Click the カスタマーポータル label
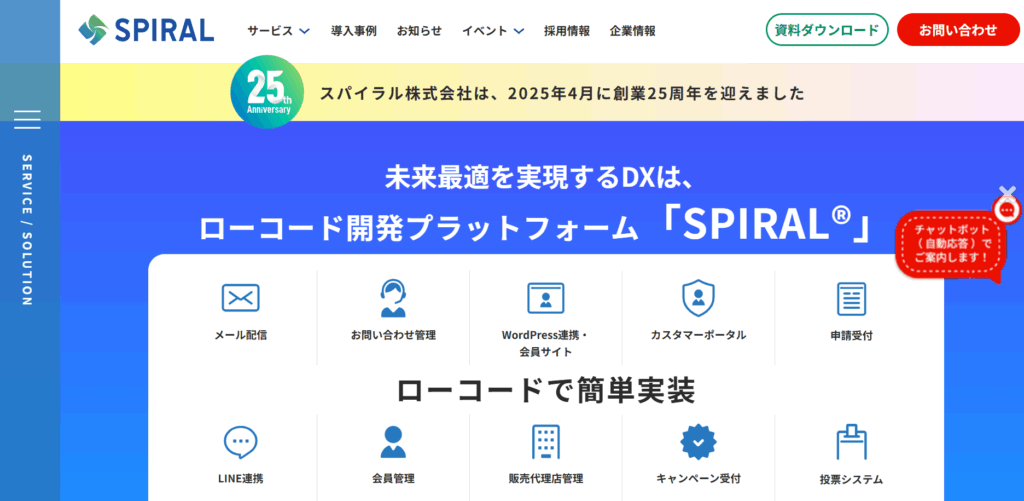The height and width of the screenshot is (501, 1024). coord(698,335)
